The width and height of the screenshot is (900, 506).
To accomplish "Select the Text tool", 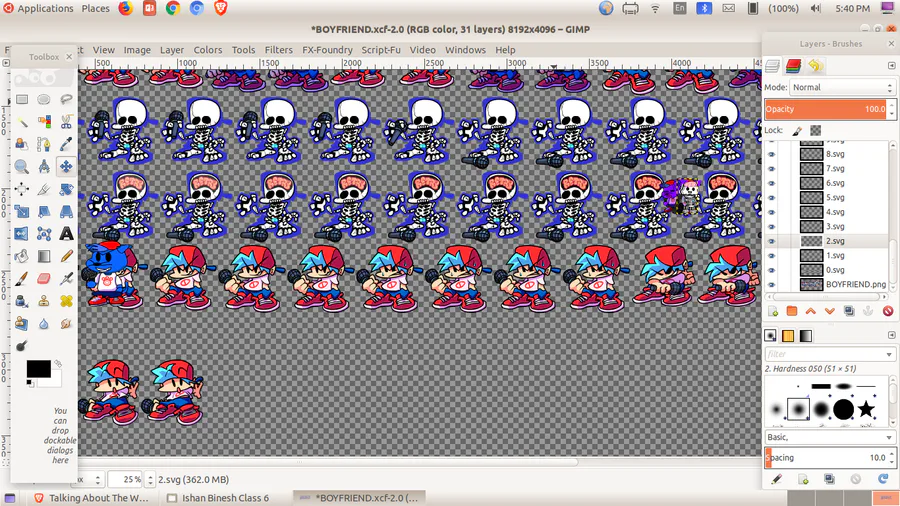I will 66,233.
